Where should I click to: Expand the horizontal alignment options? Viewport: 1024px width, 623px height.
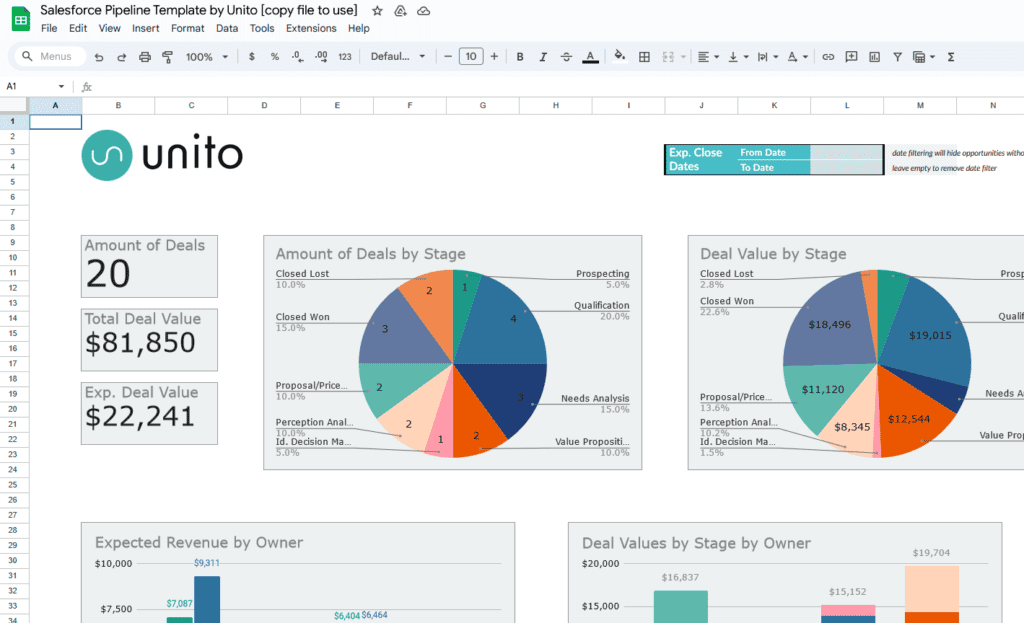716,56
